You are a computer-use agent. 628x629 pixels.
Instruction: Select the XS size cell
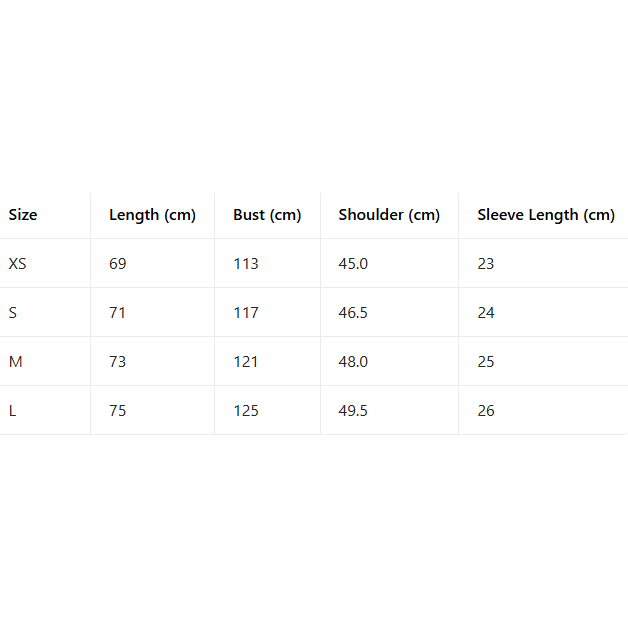(18, 264)
